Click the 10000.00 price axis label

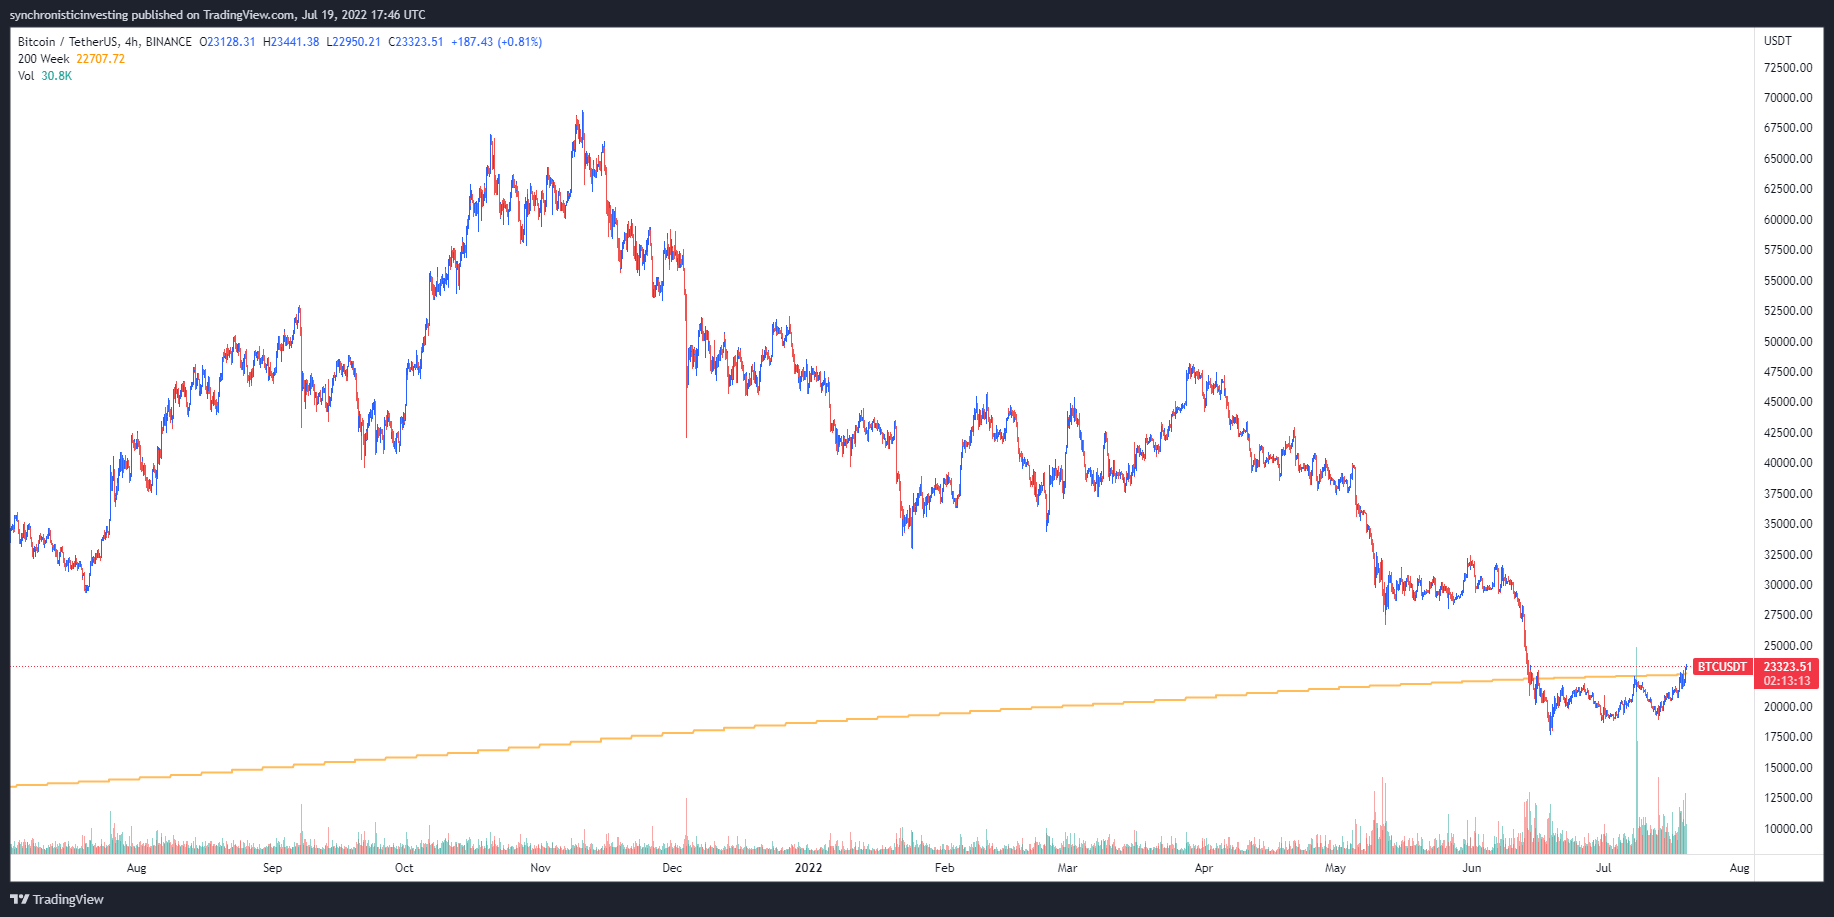tap(1787, 829)
